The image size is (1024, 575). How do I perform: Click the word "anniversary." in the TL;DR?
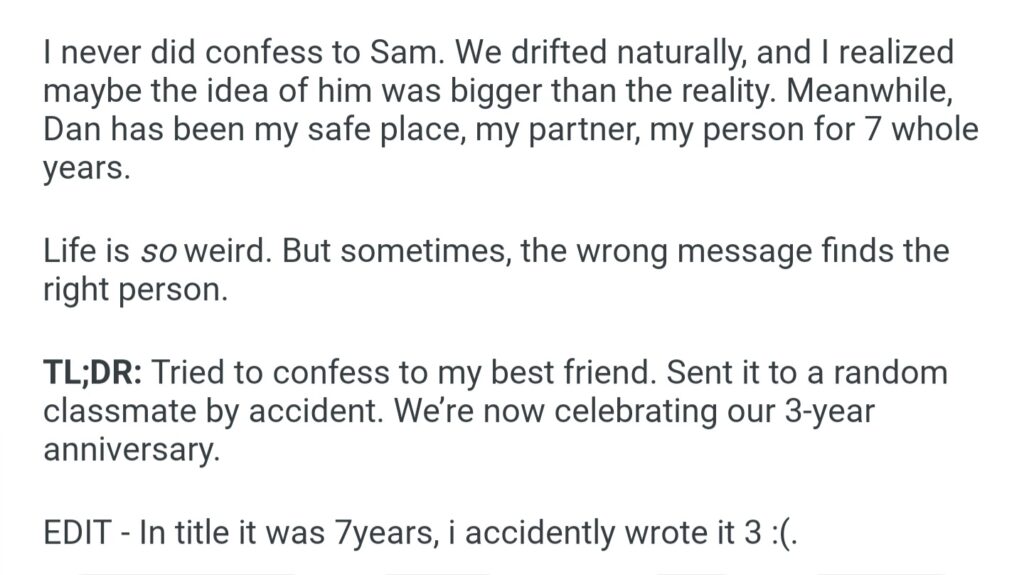click(130, 451)
